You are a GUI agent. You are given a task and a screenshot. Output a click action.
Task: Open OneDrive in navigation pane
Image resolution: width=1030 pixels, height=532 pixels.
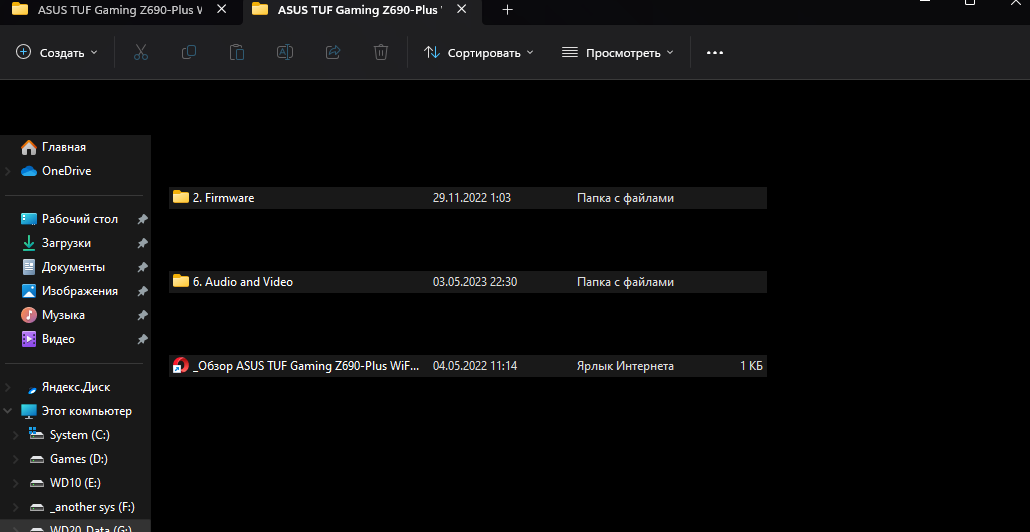coord(66,171)
